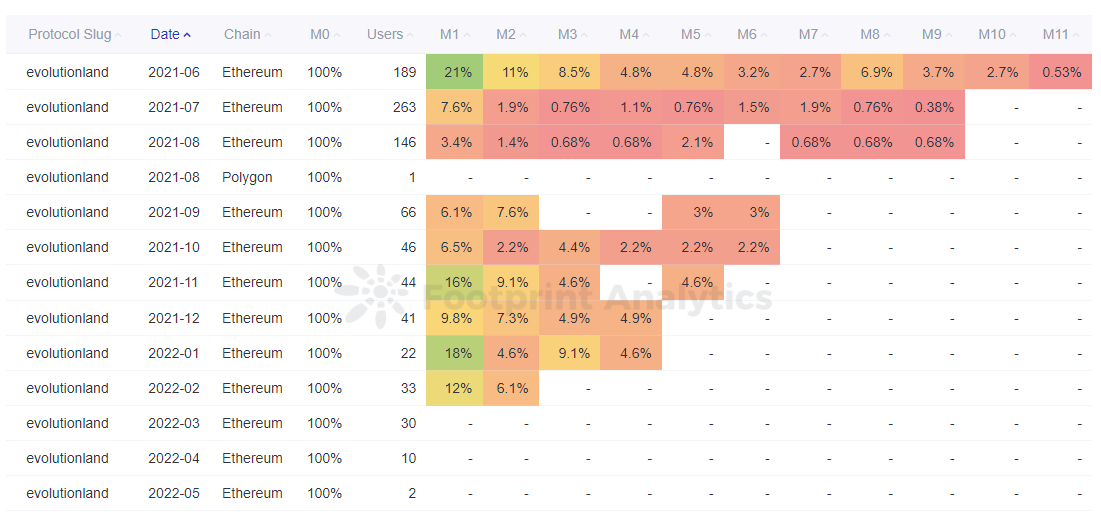1101x522 pixels.
Task: Select the 0.53% cell under M11
Action: tap(1061, 72)
